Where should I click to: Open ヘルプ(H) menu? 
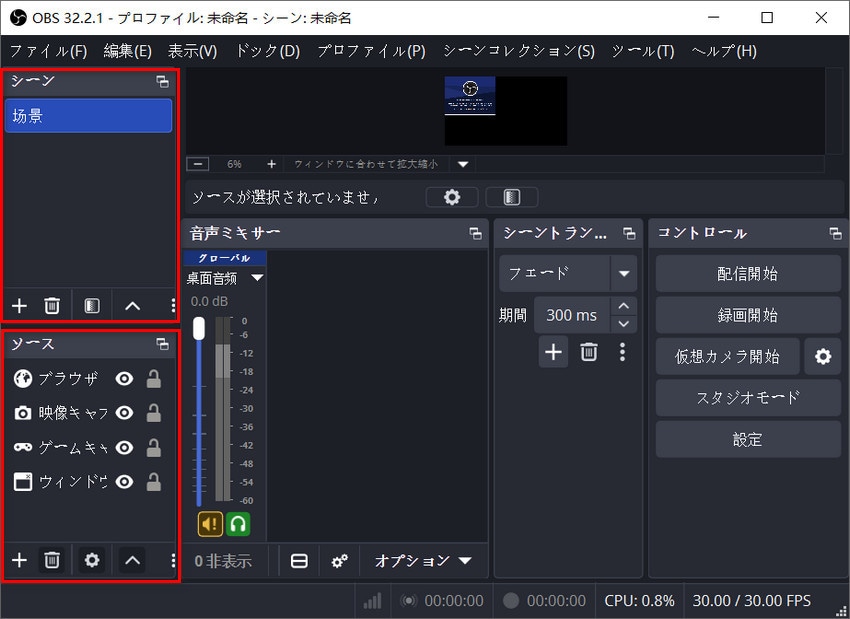(724, 51)
